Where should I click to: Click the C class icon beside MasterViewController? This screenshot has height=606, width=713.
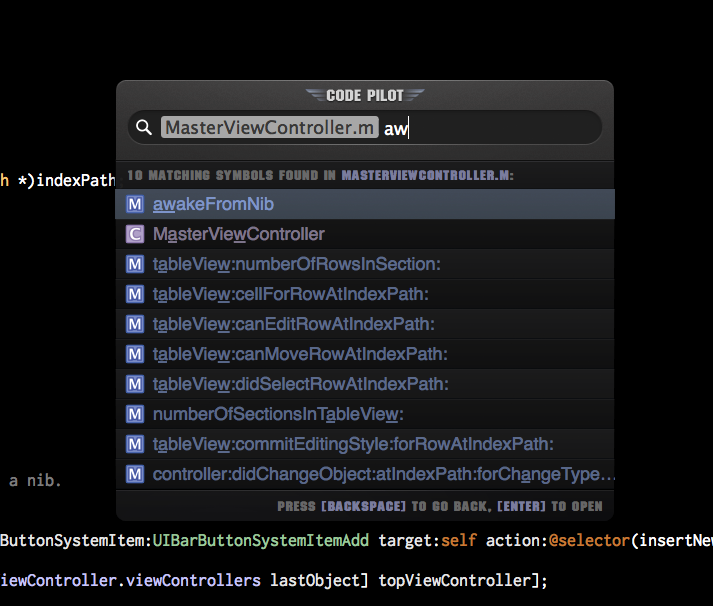(135, 234)
